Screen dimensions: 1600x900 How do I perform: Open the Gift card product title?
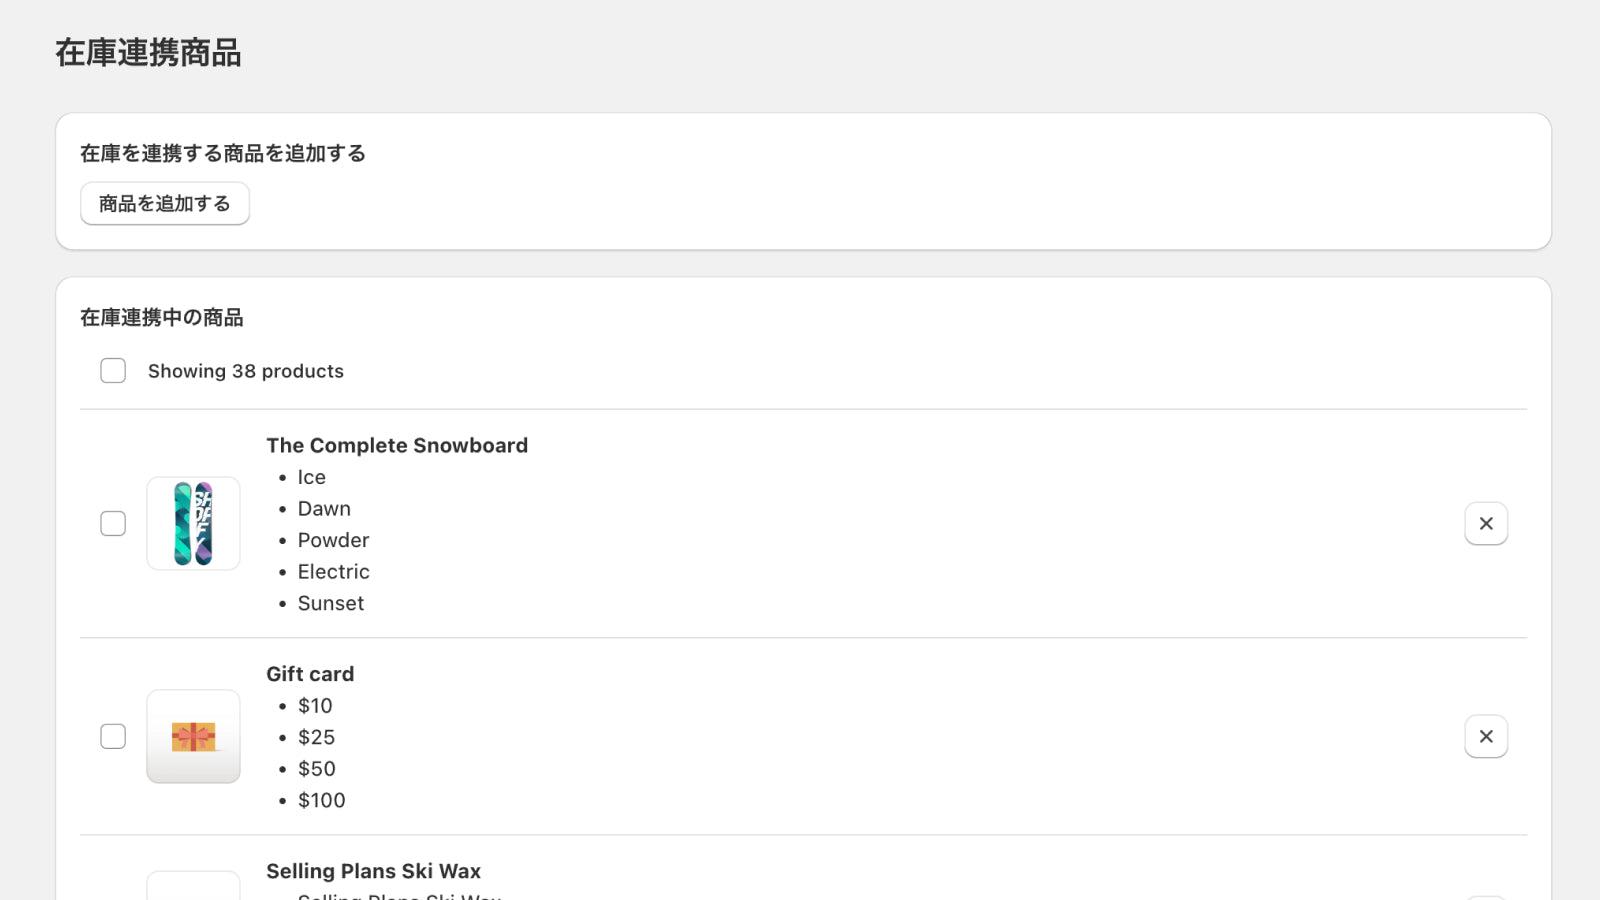(x=309, y=674)
